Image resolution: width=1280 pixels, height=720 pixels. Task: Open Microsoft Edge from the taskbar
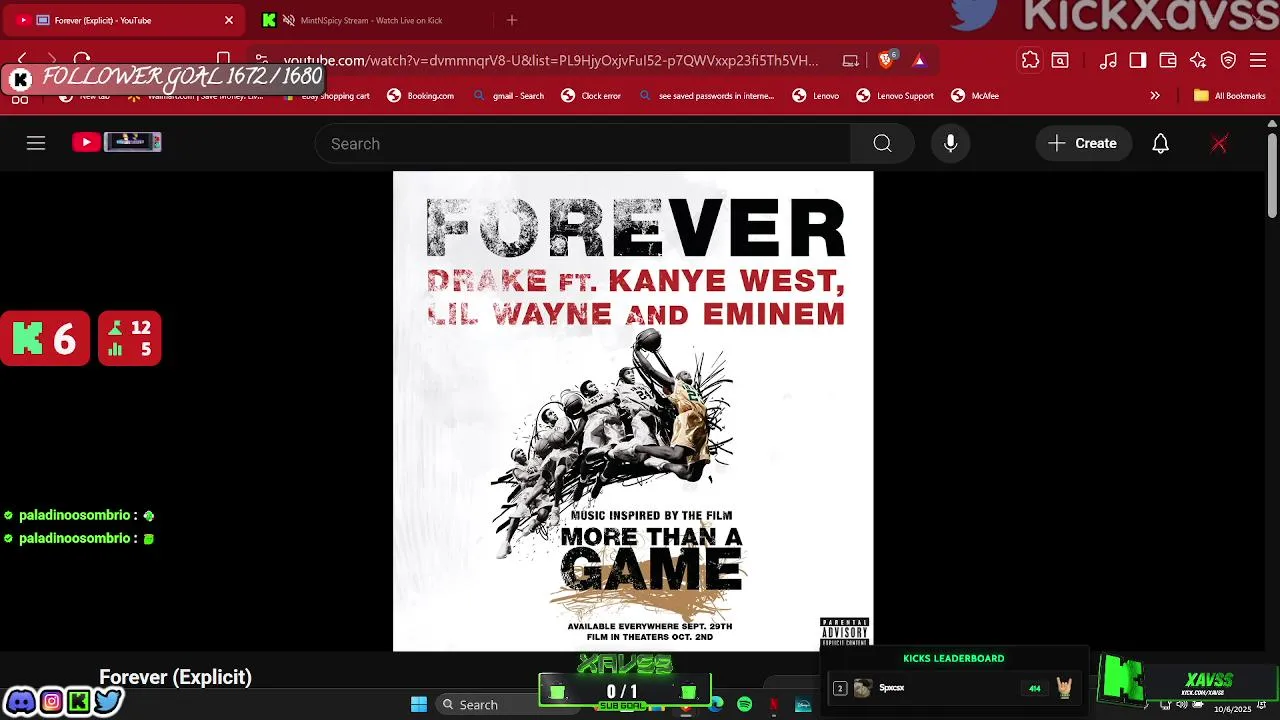(716, 704)
